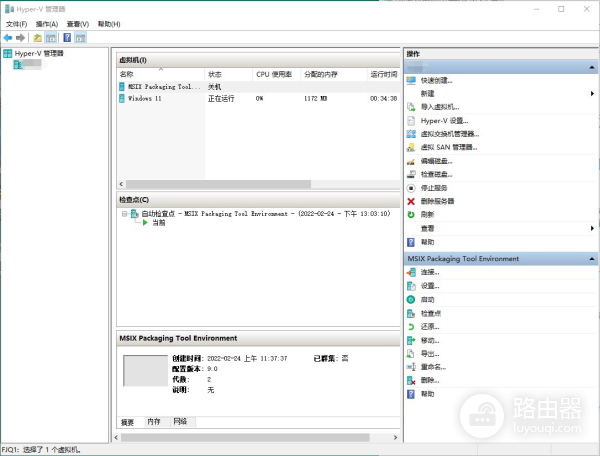600x456 pixels.
Task: Go back using the toolbar back arrow
Action: click(x=8, y=38)
